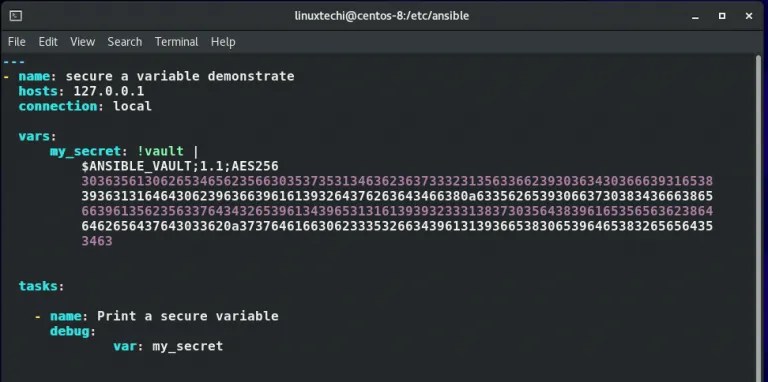Click the 'var' key under debug
768x382 pixels.
click(125, 346)
